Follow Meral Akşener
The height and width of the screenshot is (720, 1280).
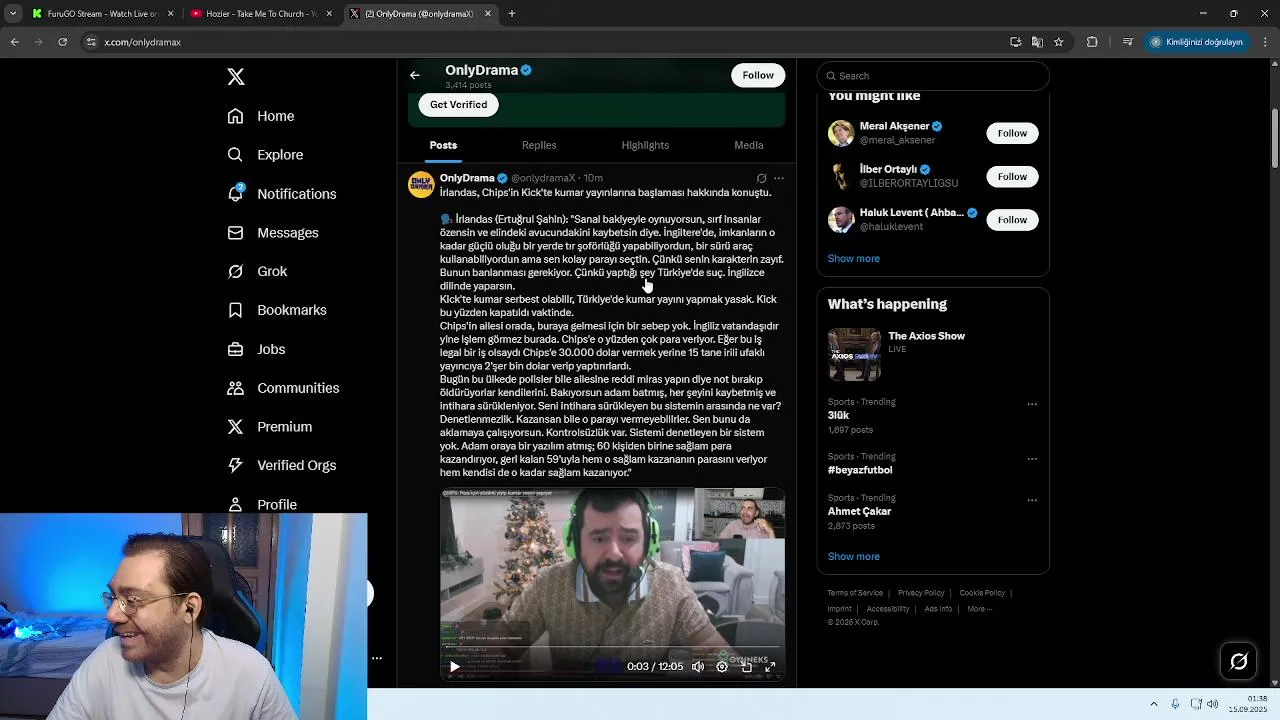click(1012, 133)
